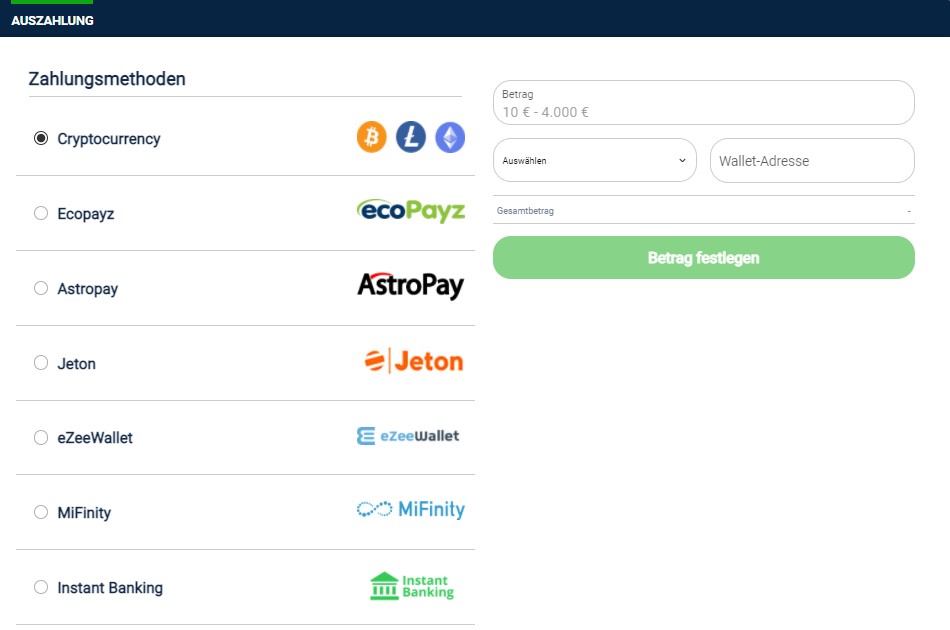
Task: Select the Ecopayz radio button
Action: coord(41,213)
